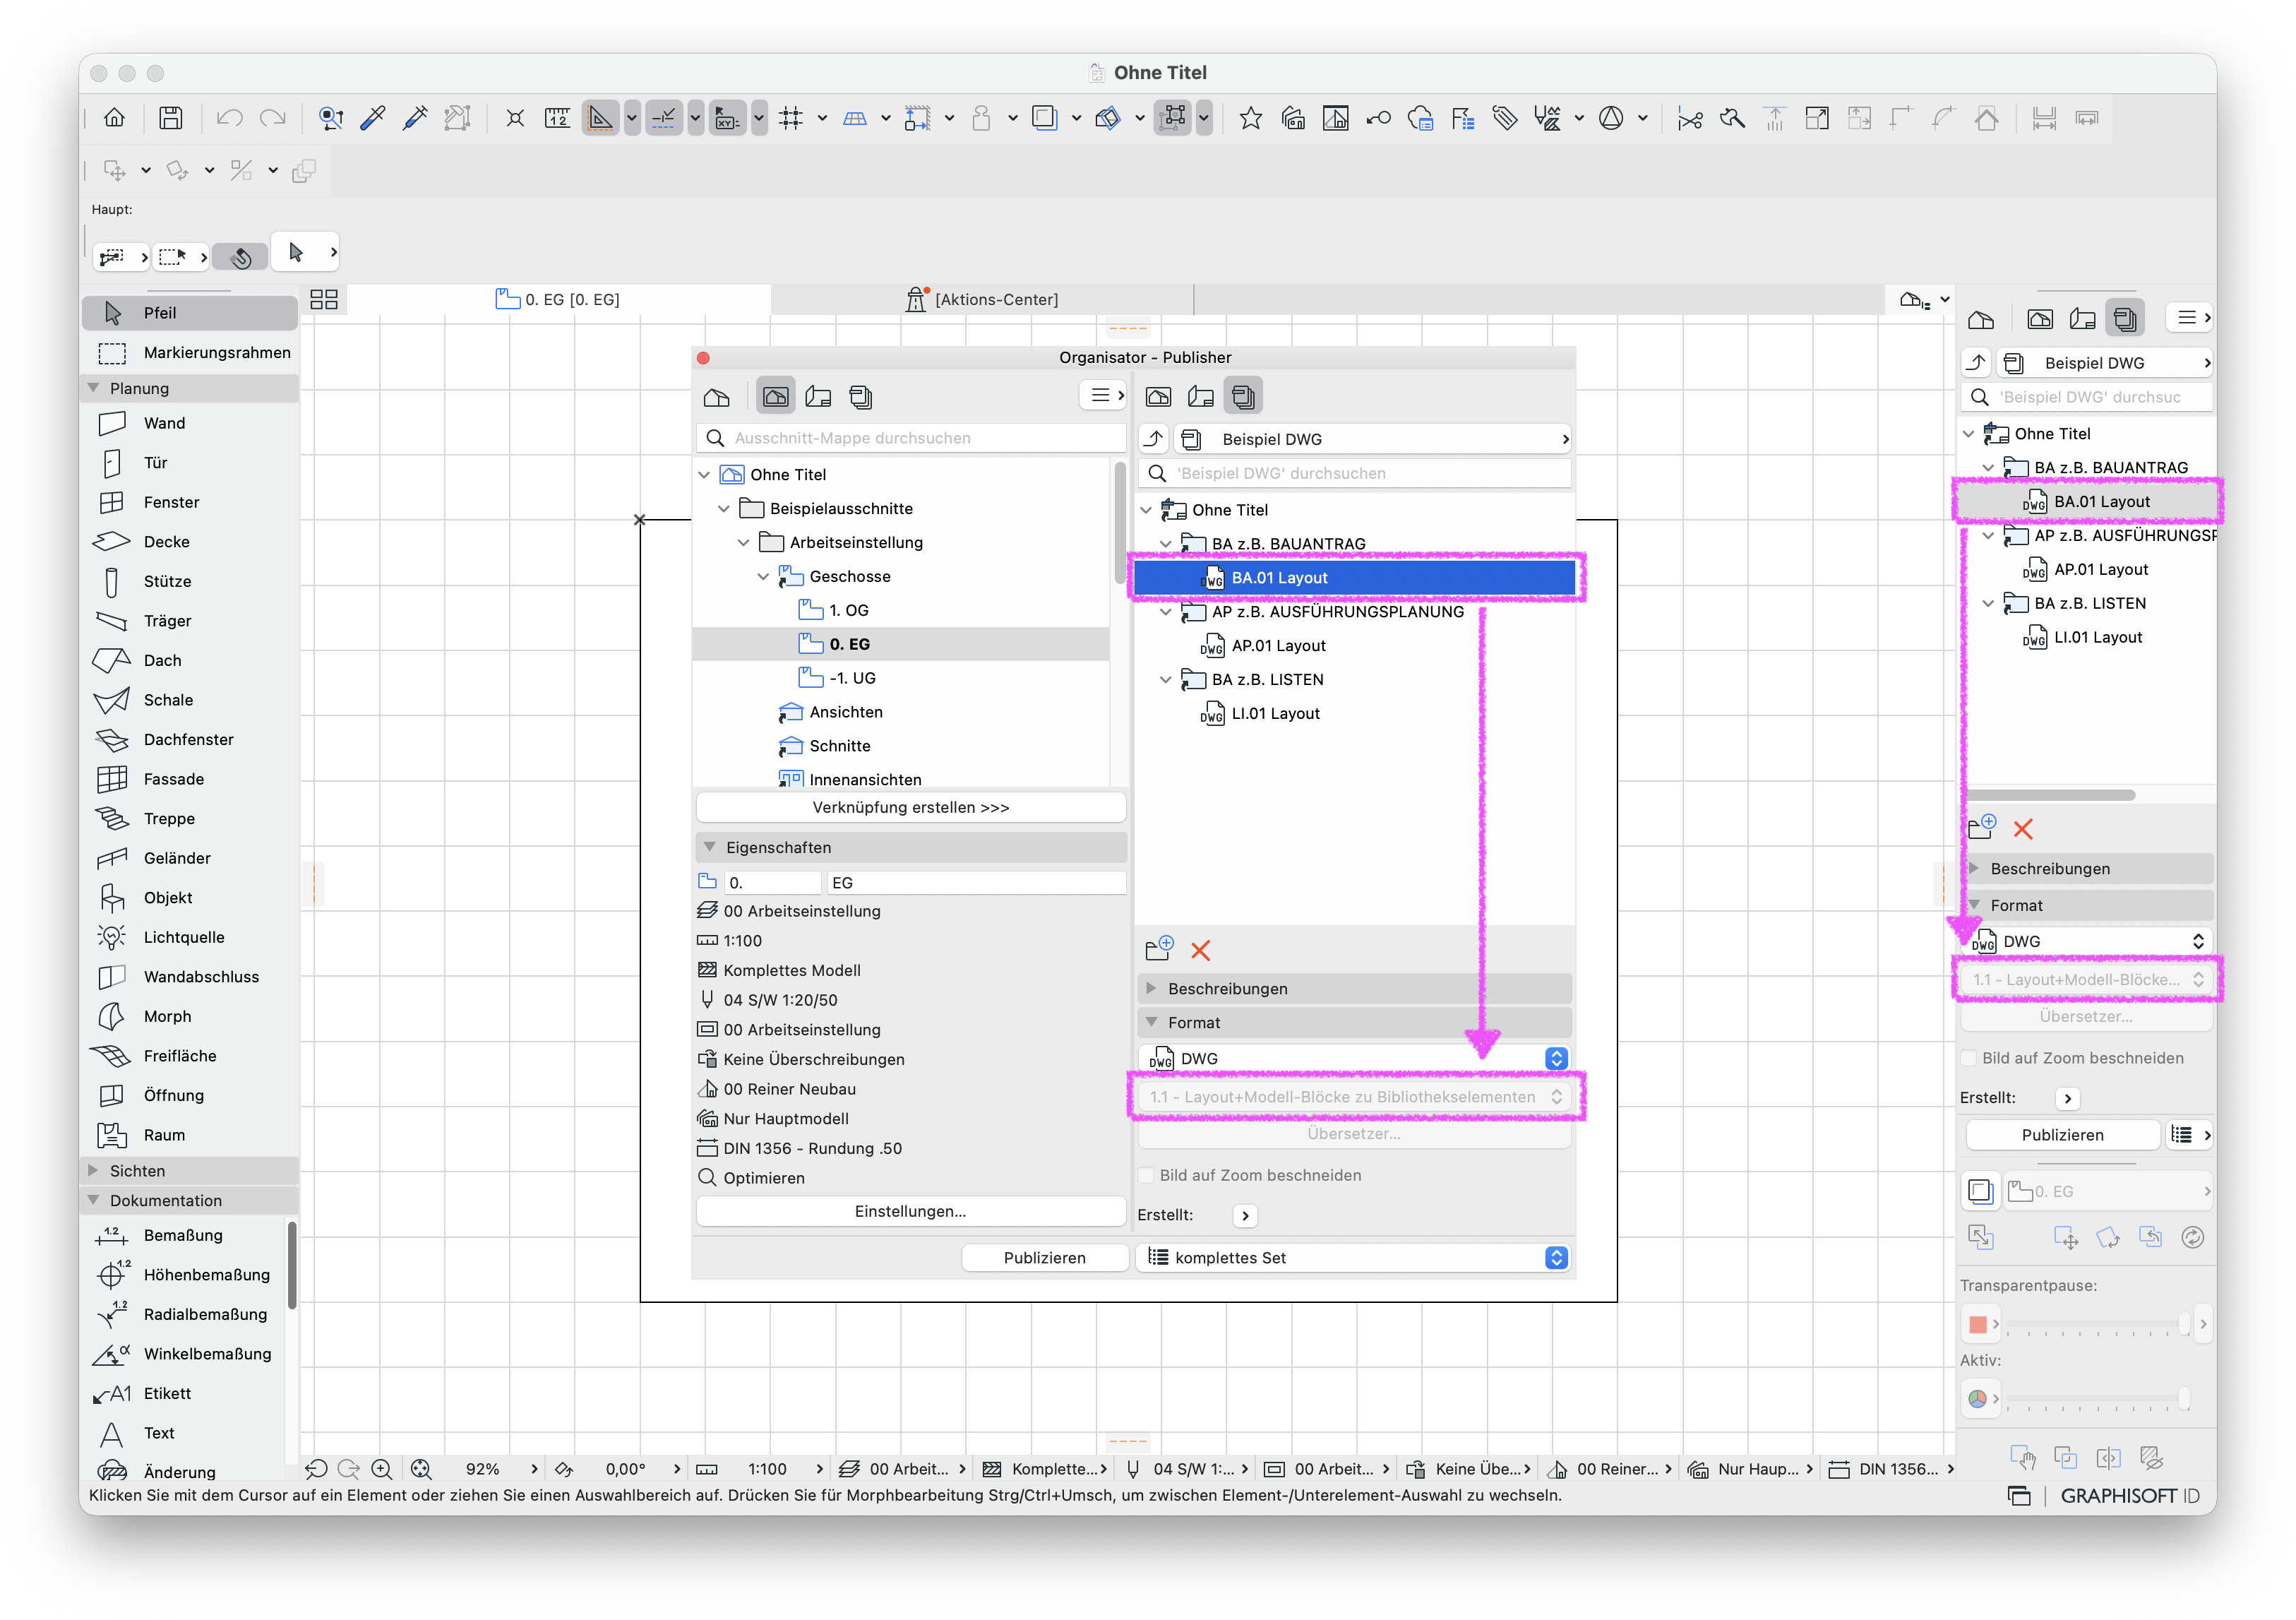Click the level-up arrow beside Beispiel DWG in Organisator
The height and width of the screenshot is (1620, 2296).
click(x=1154, y=439)
